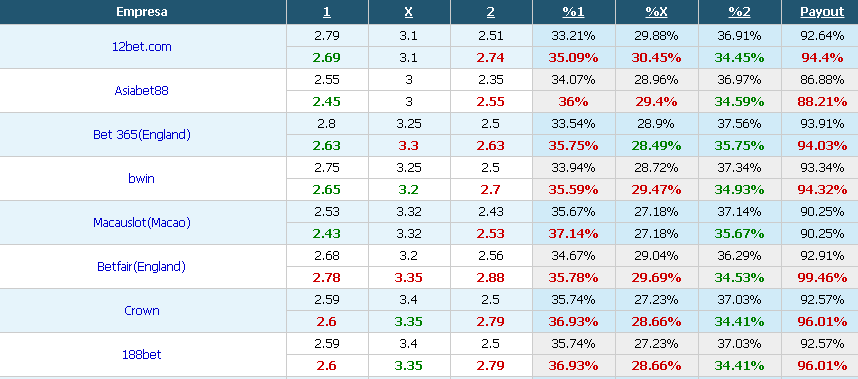Sort by the %1 column header
This screenshot has width=858, height=379.
click(x=573, y=12)
